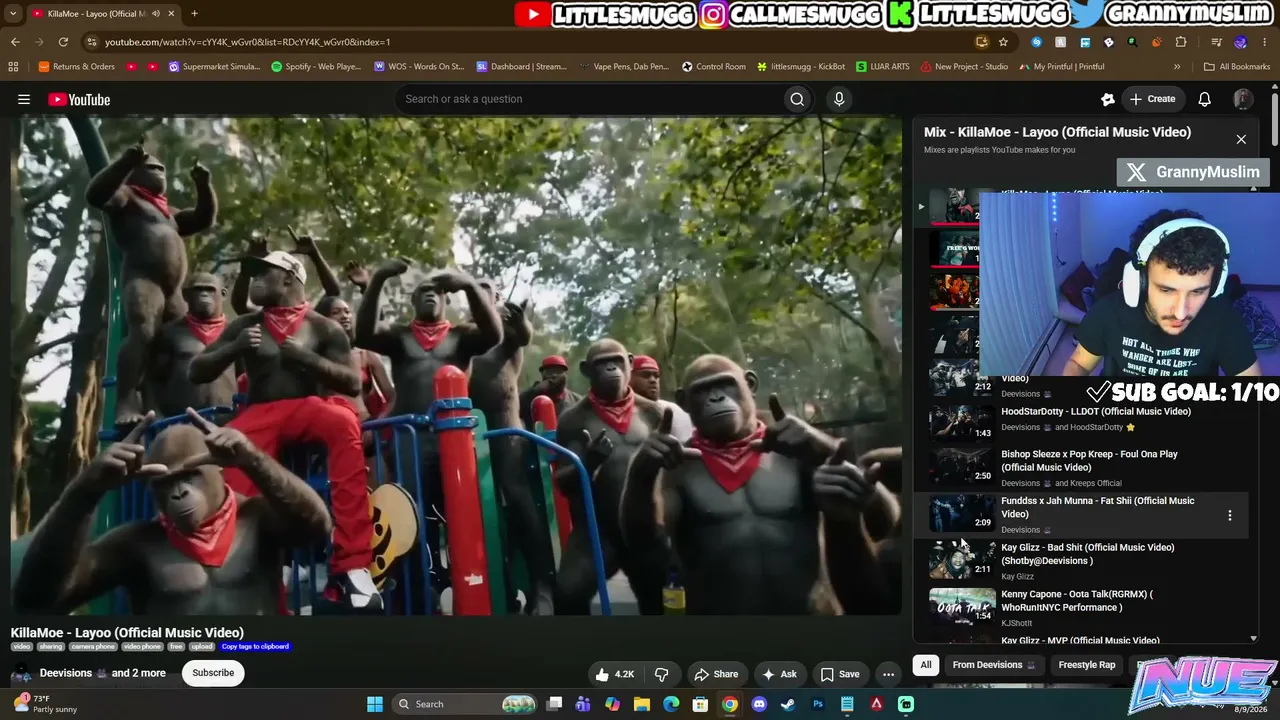Image resolution: width=1280 pixels, height=720 pixels.
Task: Open the Spotify Web Player bookmark
Action: 316,67
